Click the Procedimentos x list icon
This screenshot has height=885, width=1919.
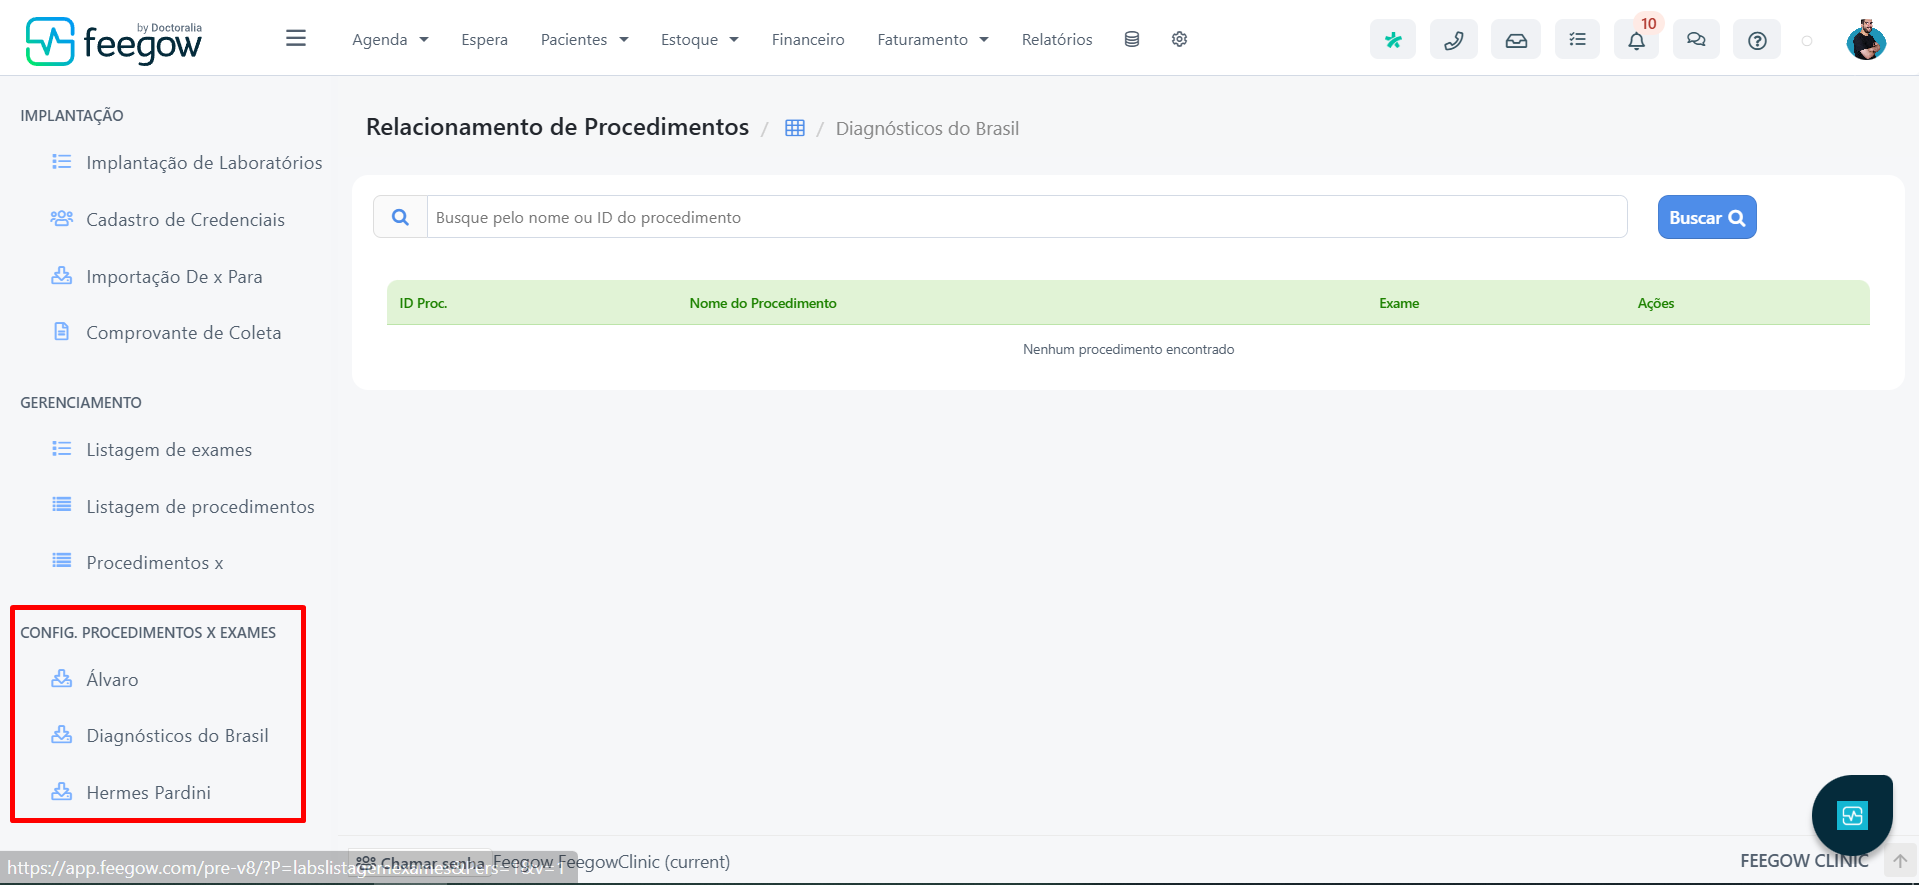62,561
